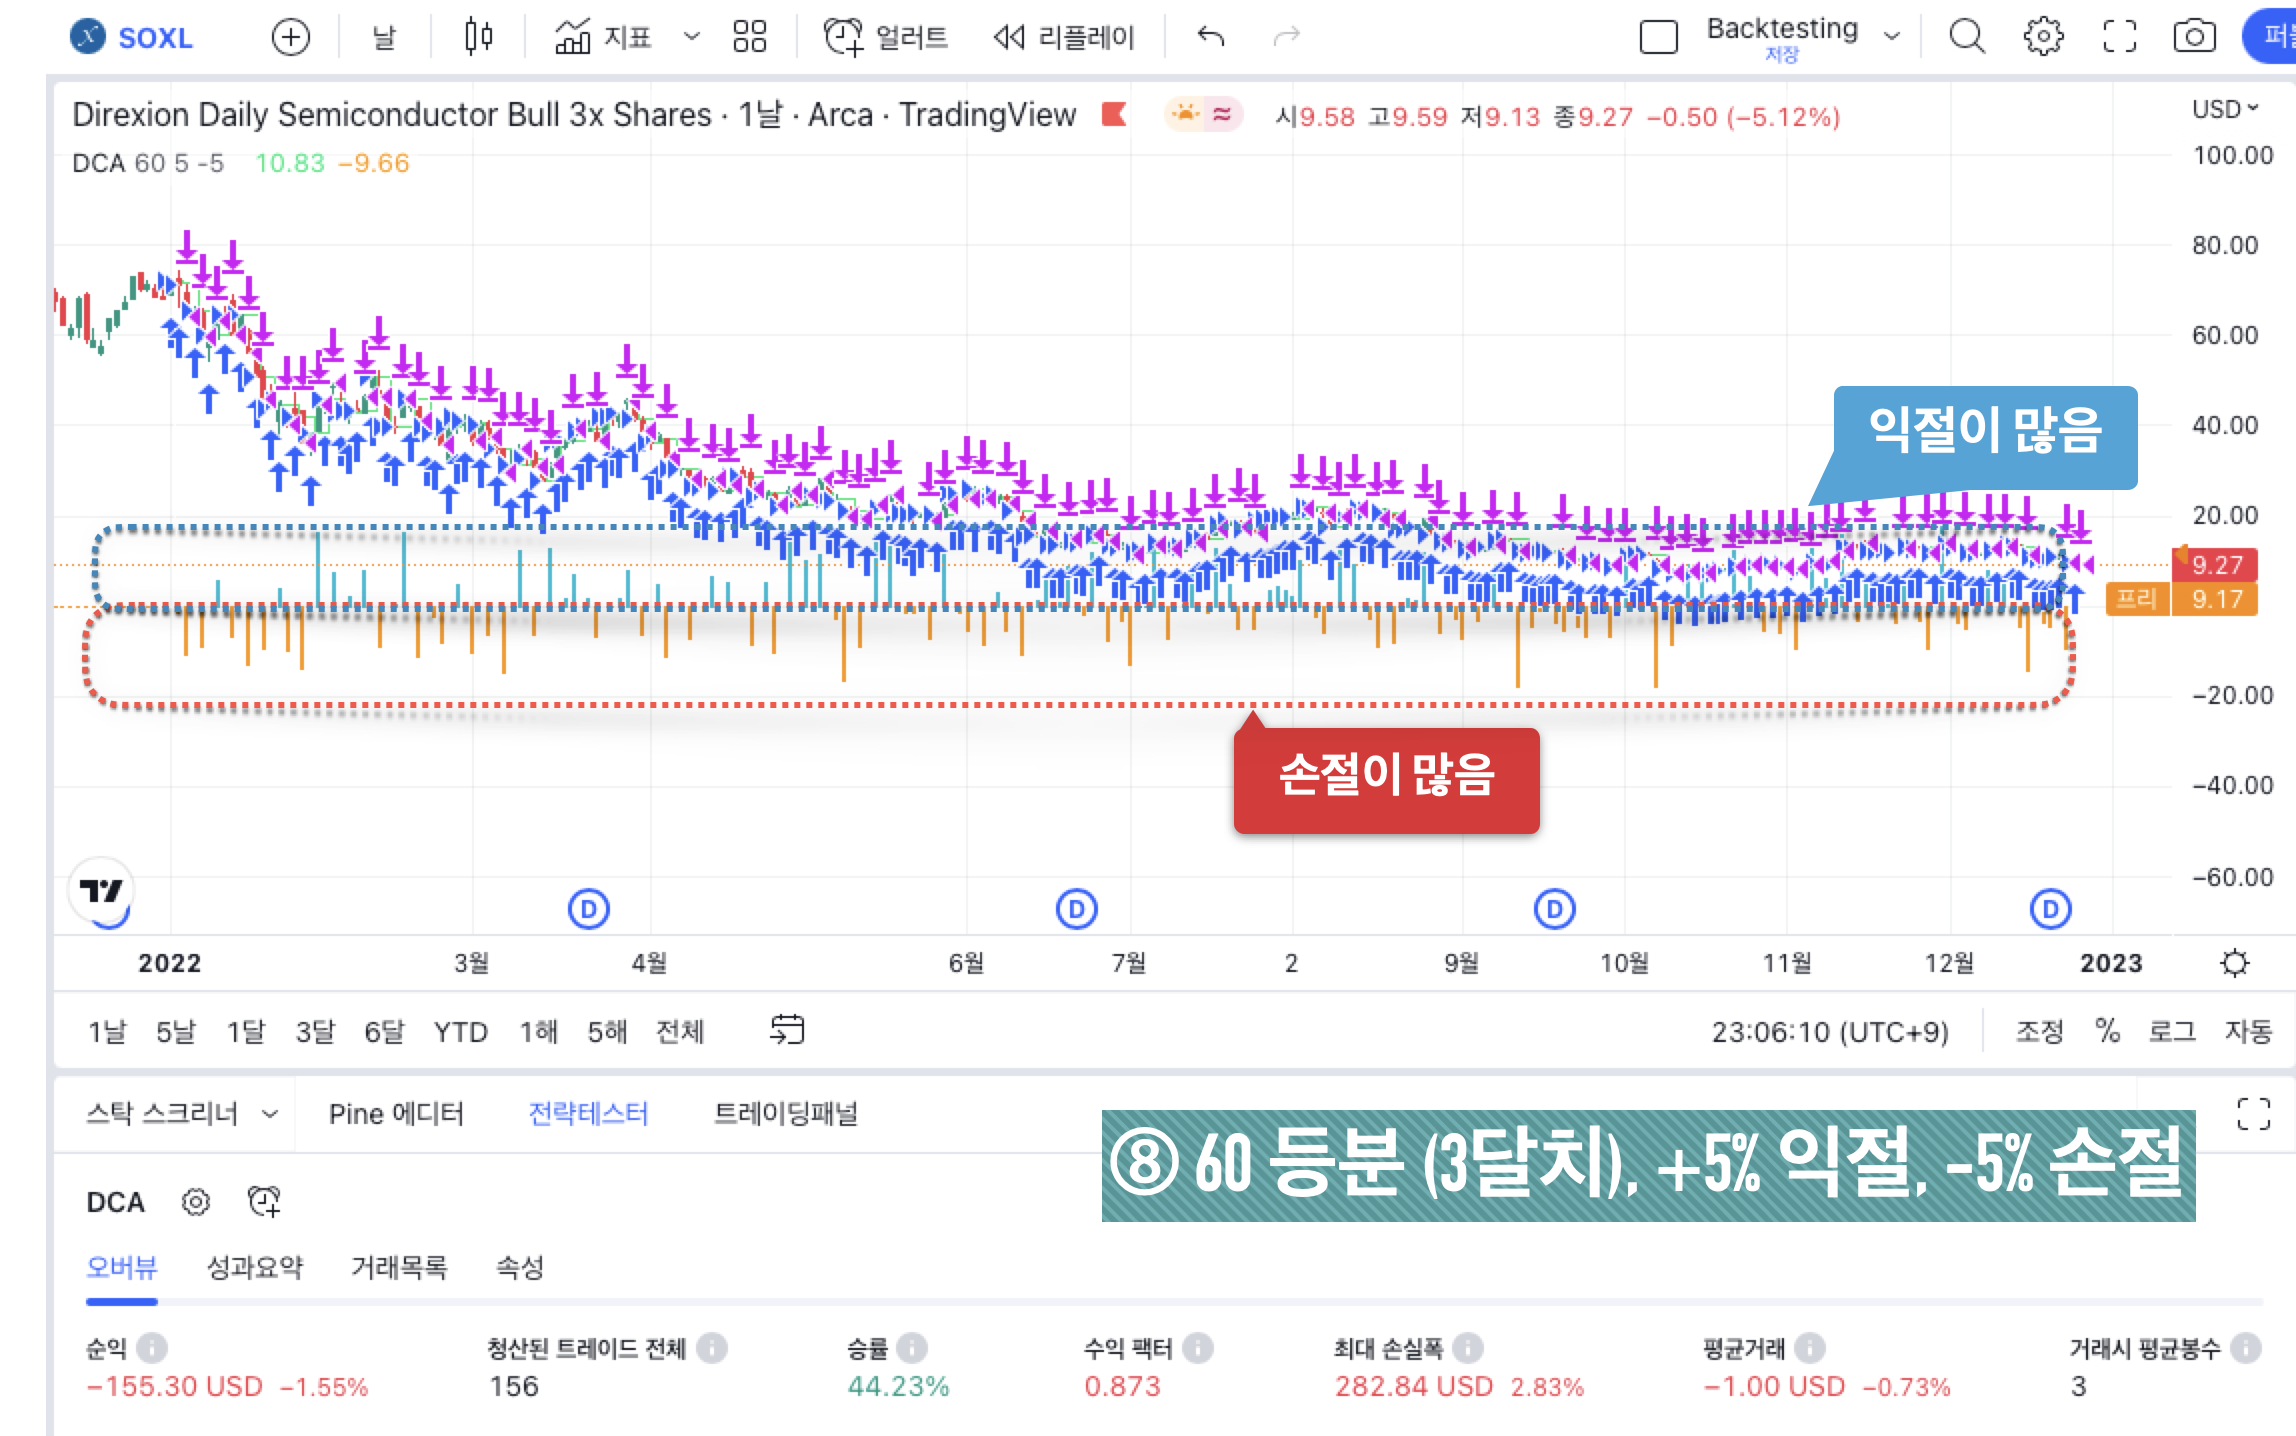Viewport: 2296px width, 1436px height.
Task: Select the 전체 time range button
Action: click(680, 1031)
